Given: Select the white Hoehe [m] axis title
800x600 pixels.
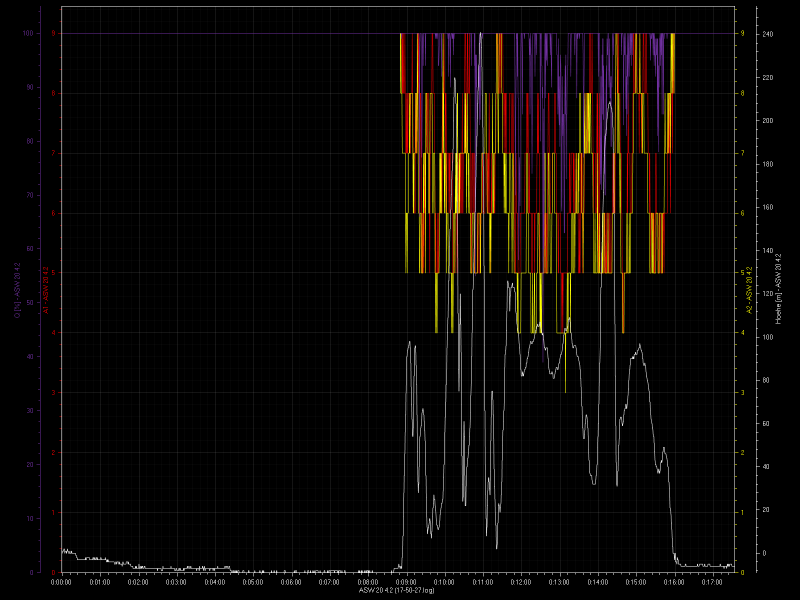Looking at the screenshot, I should pyautogui.click(x=779, y=289).
